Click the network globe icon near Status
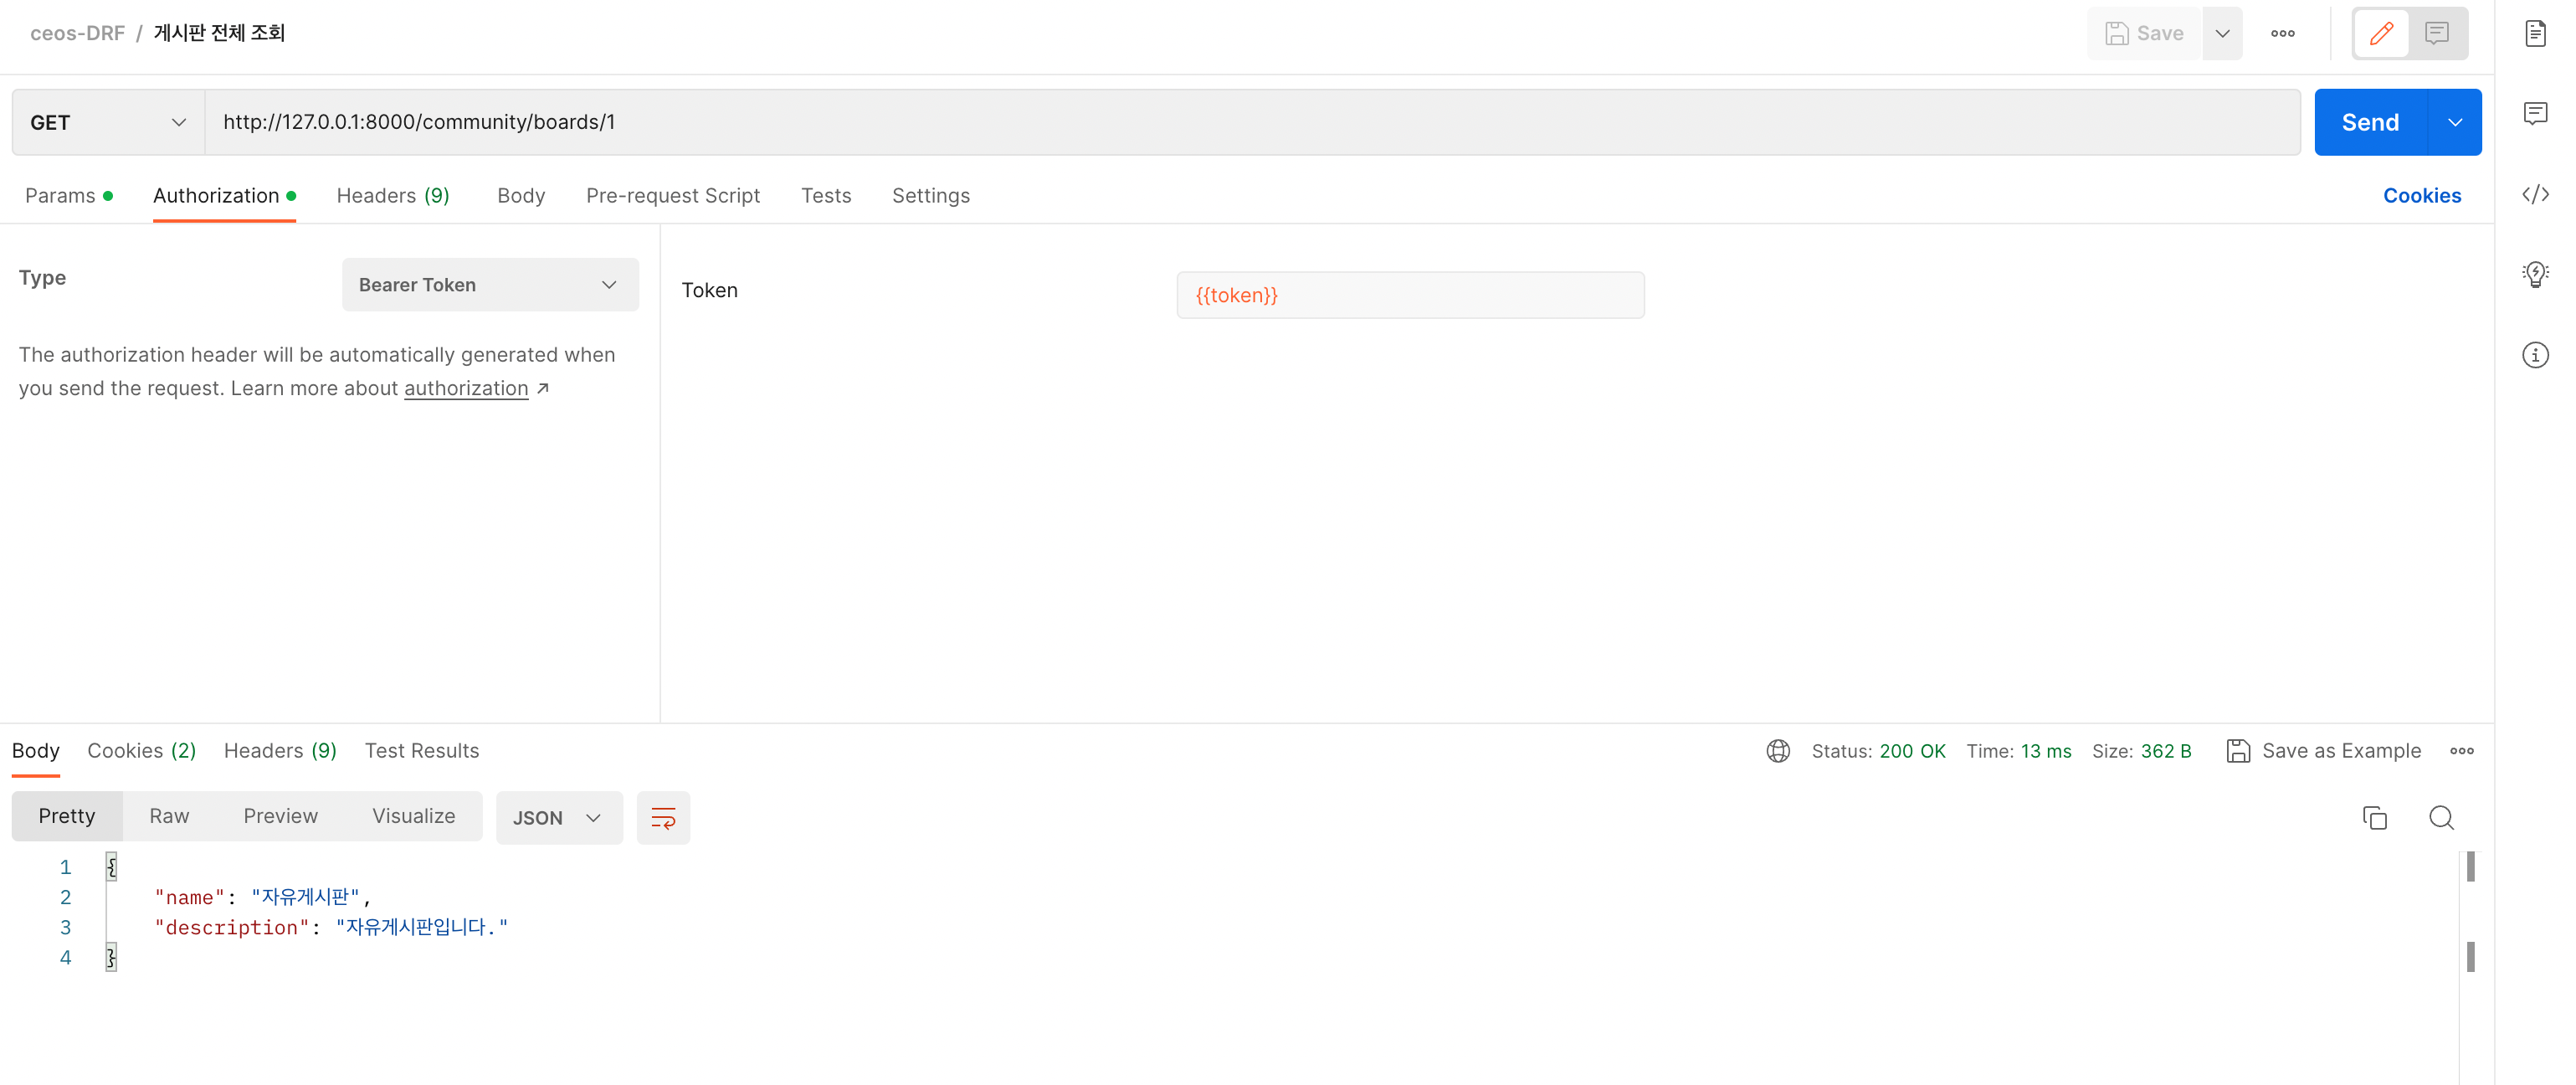The width and height of the screenshot is (2576, 1085). tap(1778, 751)
